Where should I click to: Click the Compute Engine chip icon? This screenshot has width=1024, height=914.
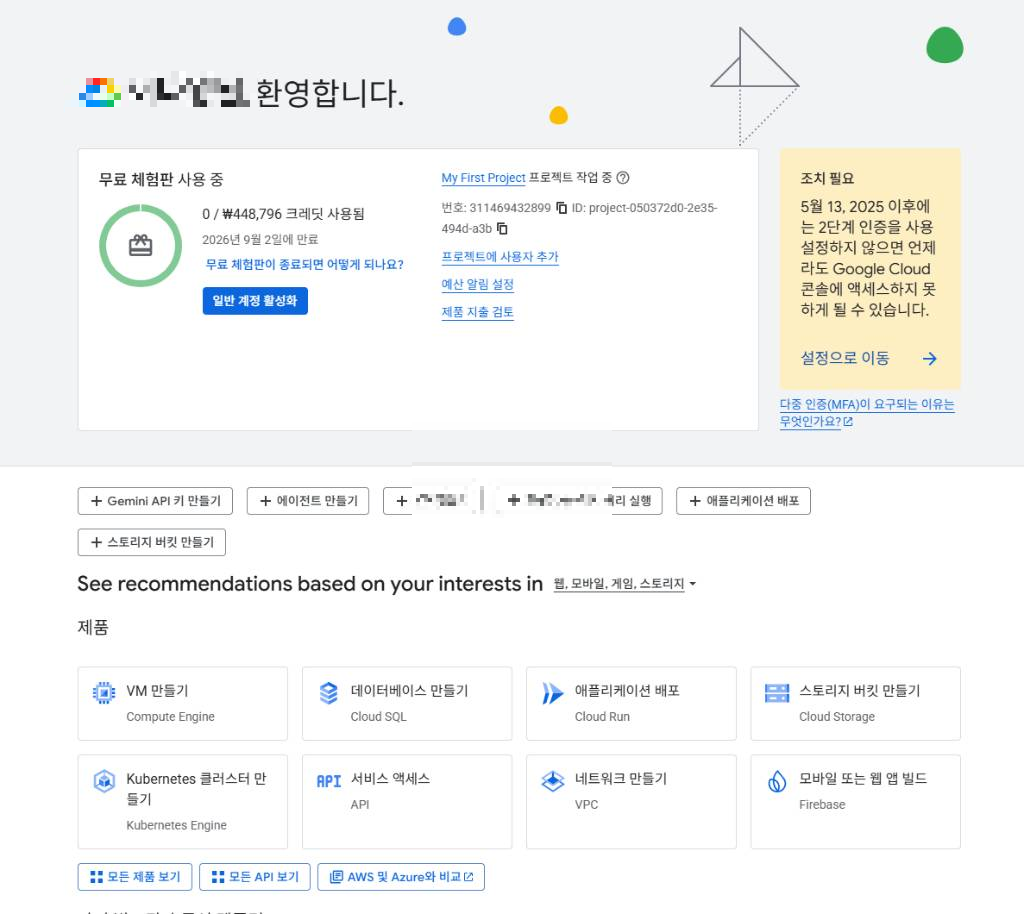click(x=104, y=692)
